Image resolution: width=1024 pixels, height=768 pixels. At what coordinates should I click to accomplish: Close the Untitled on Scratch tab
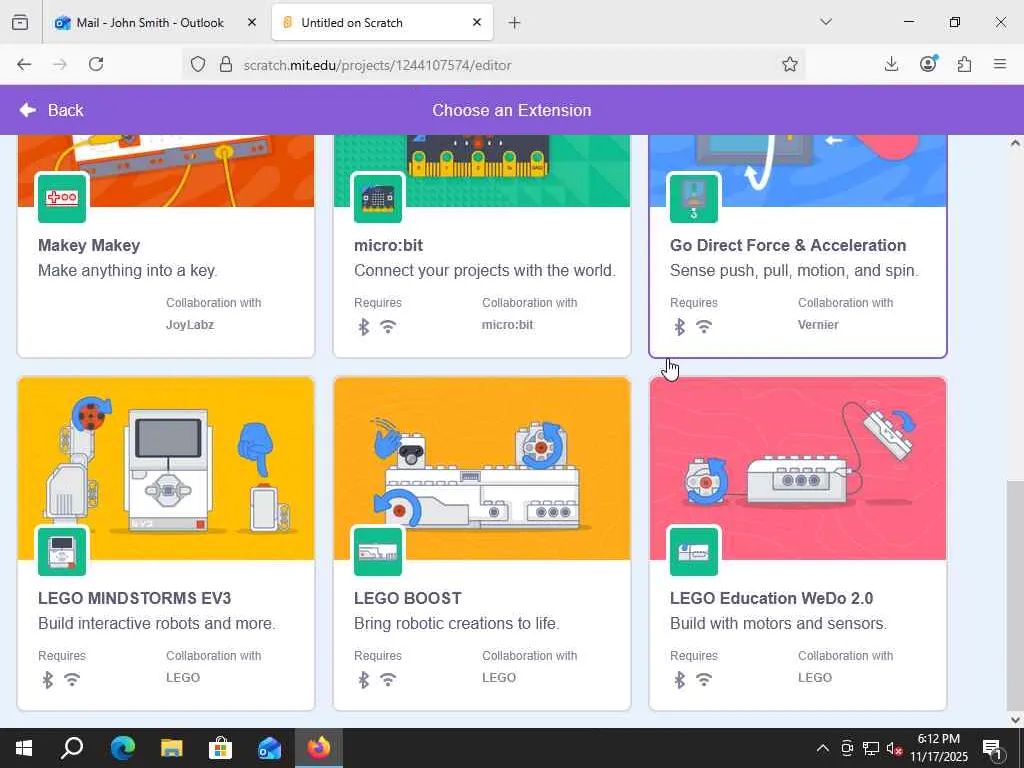pos(477,22)
